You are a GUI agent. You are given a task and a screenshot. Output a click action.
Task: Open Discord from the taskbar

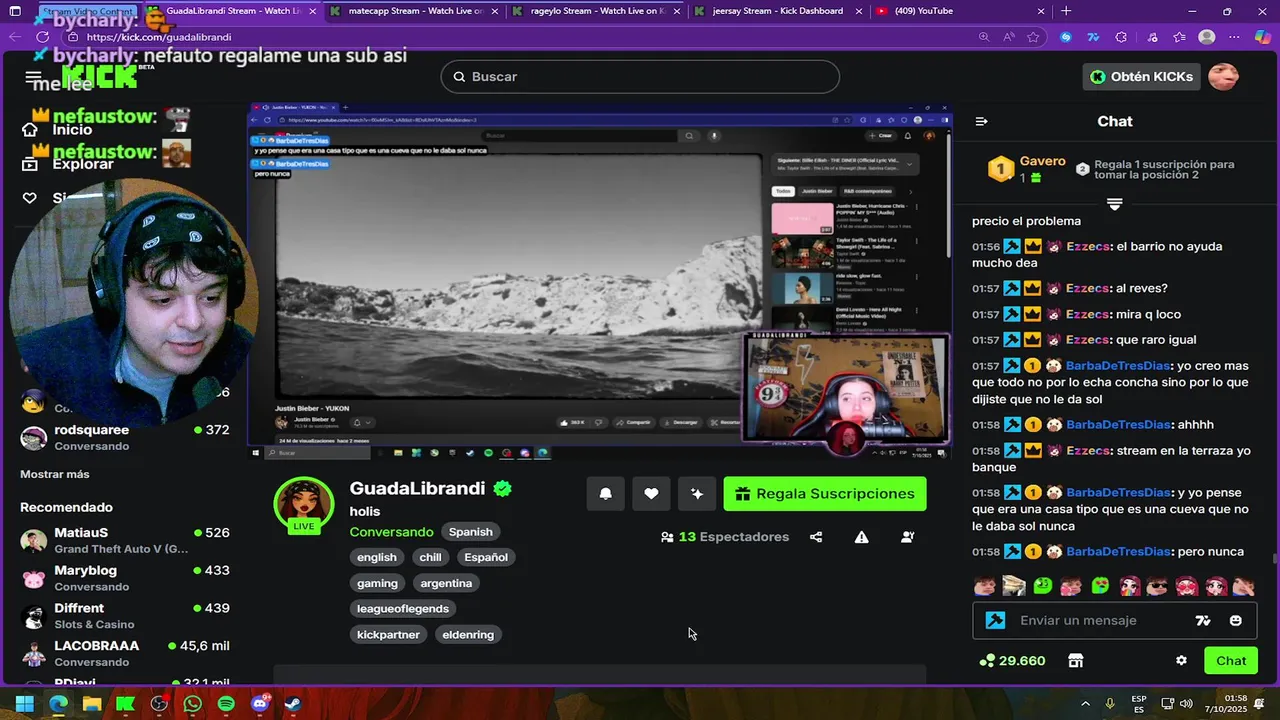pyautogui.click(x=260, y=704)
